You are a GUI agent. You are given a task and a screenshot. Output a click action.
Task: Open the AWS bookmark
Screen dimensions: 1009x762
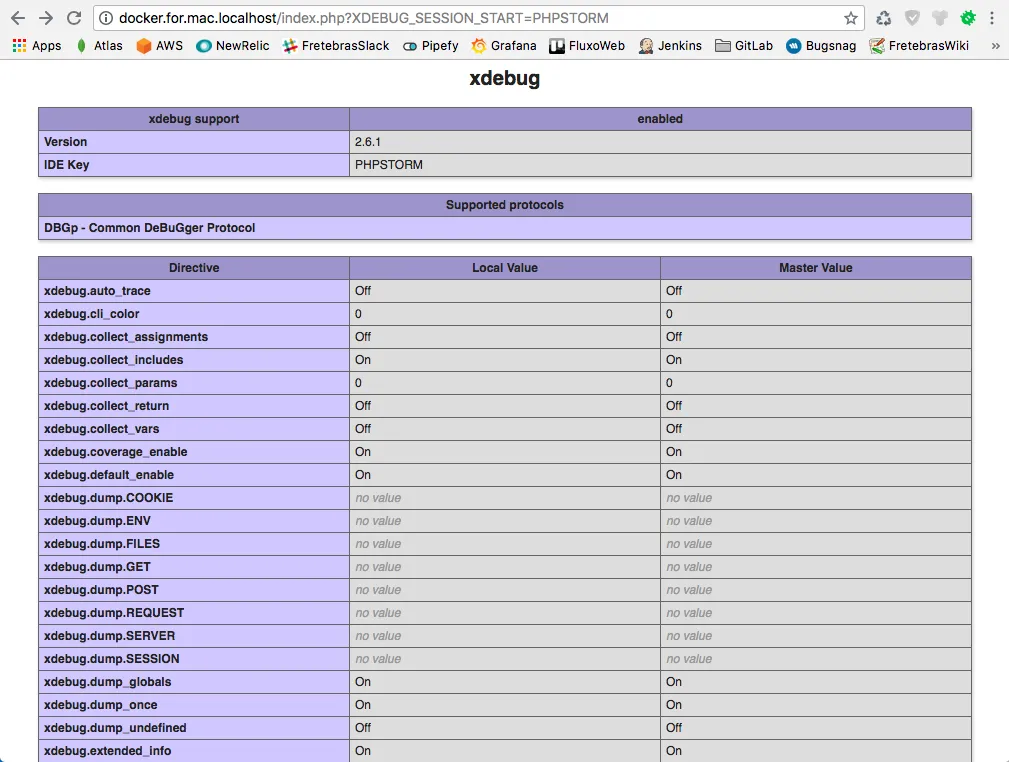tap(160, 46)
